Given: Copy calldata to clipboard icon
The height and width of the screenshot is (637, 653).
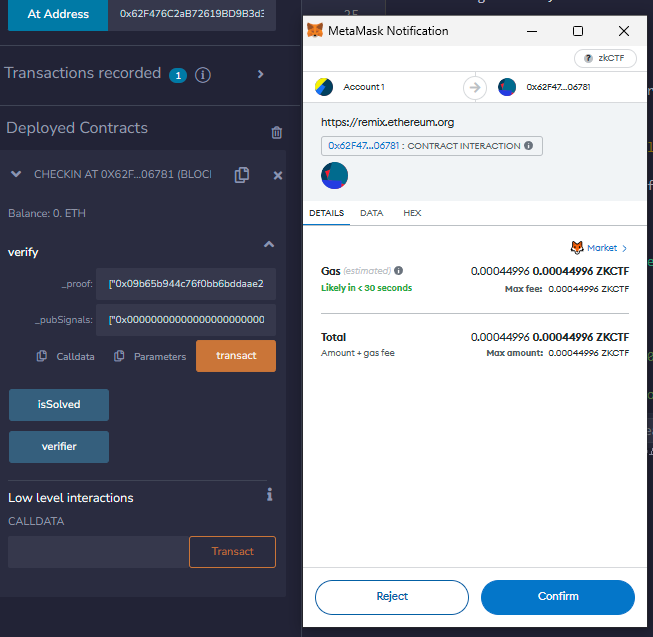Looking at the screenshot, I should pos(42,356).
